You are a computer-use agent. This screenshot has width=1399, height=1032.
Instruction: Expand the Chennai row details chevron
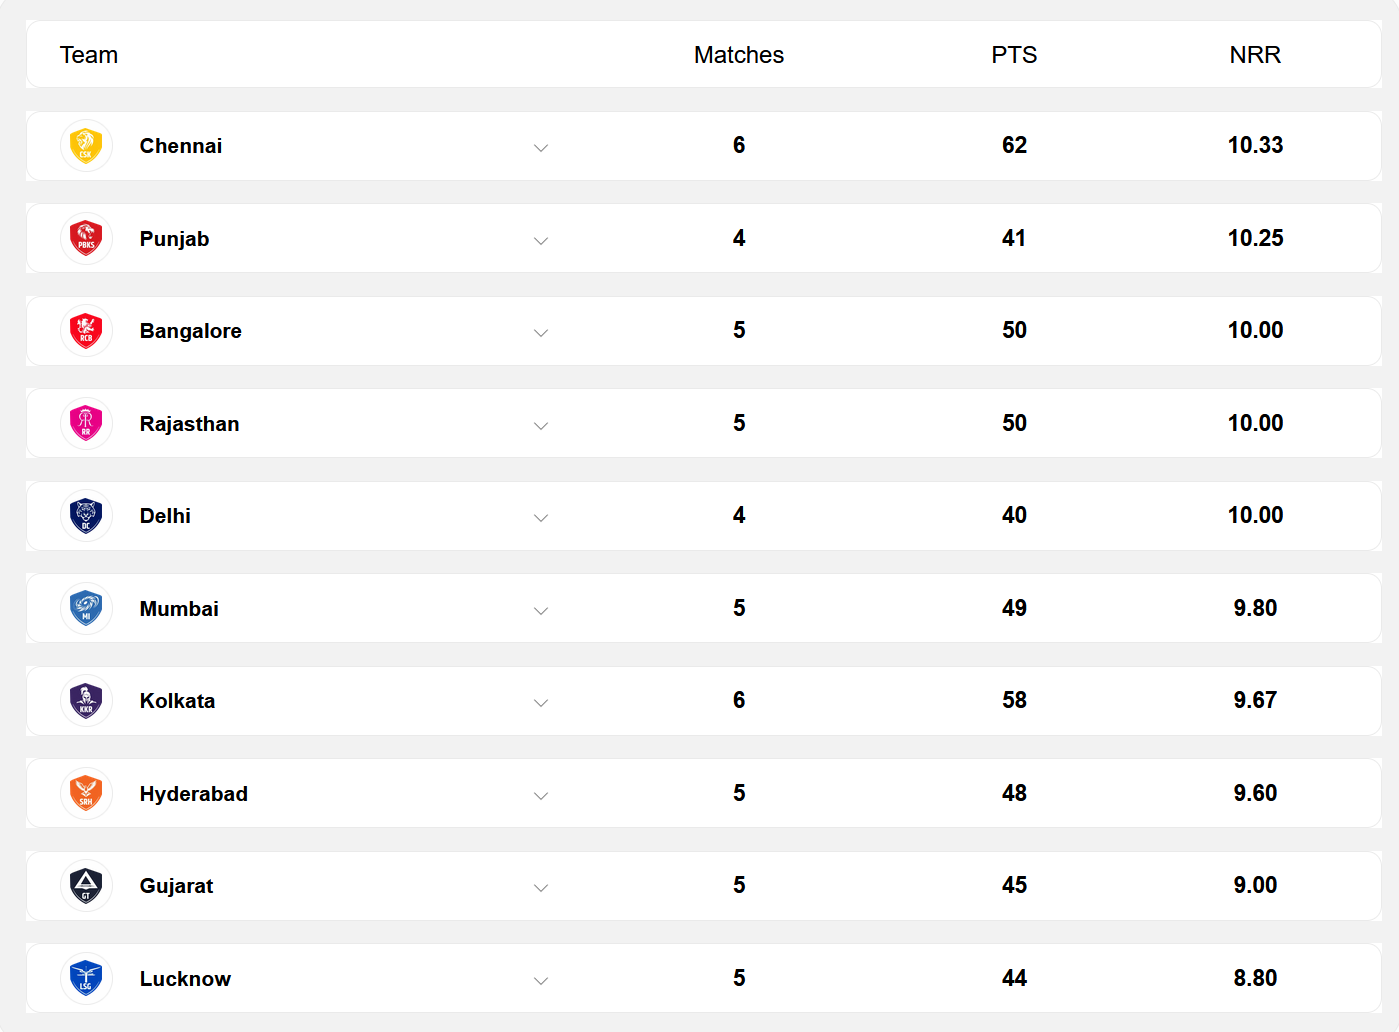click(541, 148)
